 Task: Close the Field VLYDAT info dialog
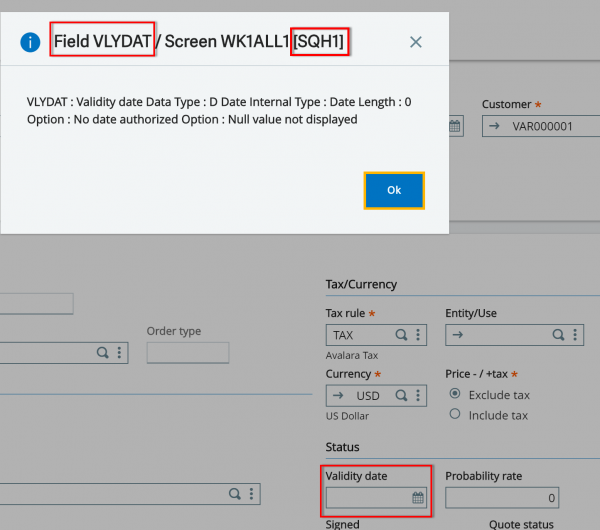[416, 42]
